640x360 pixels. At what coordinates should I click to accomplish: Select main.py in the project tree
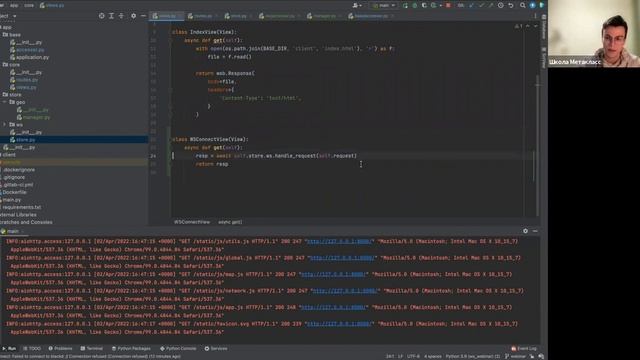click(11, 200)
